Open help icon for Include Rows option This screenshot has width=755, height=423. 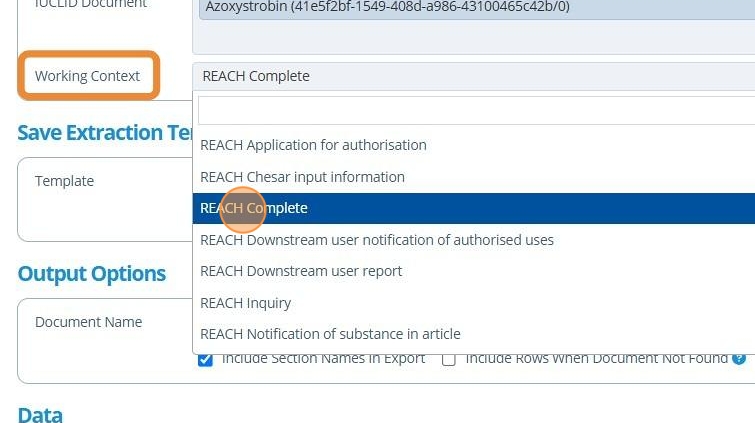click(x=739, y=358)
